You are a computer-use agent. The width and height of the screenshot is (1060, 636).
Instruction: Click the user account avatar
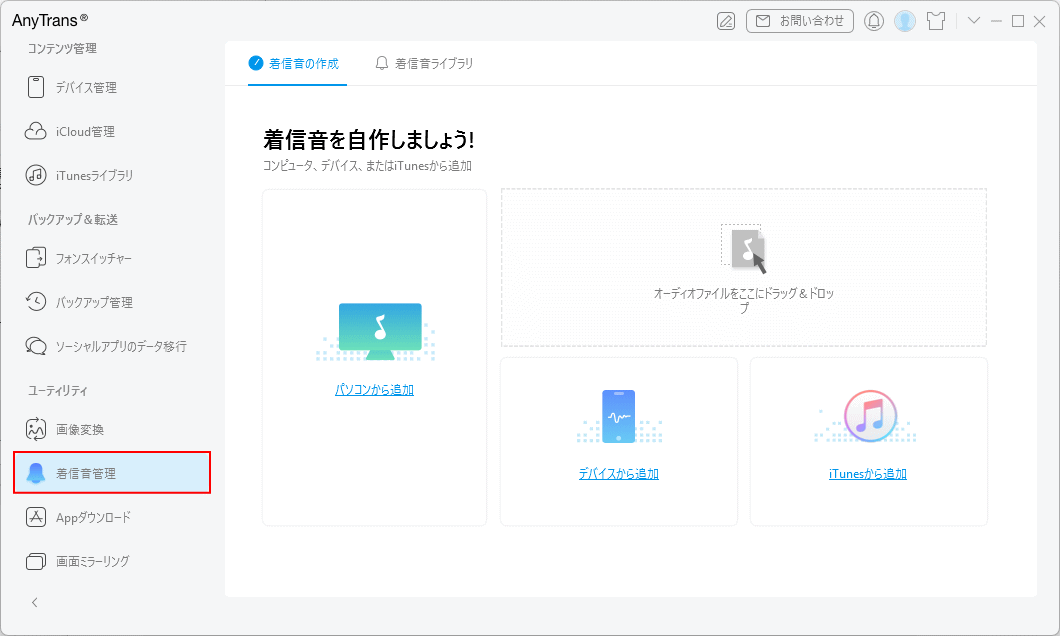point(905,21)
